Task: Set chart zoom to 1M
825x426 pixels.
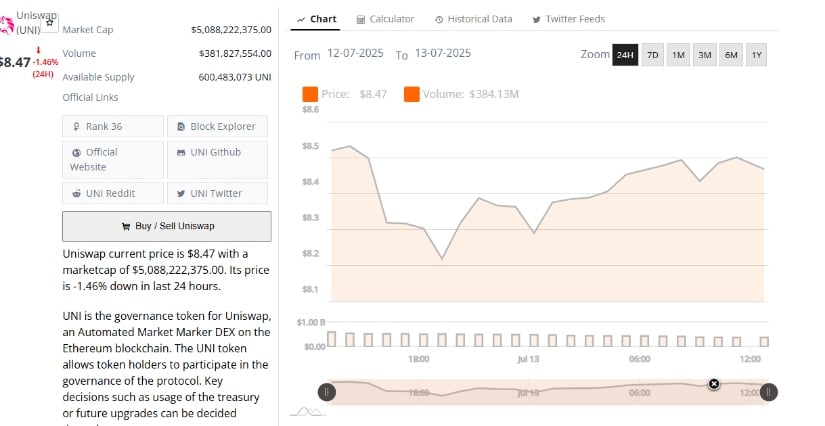Action: [x=679, y=54]
